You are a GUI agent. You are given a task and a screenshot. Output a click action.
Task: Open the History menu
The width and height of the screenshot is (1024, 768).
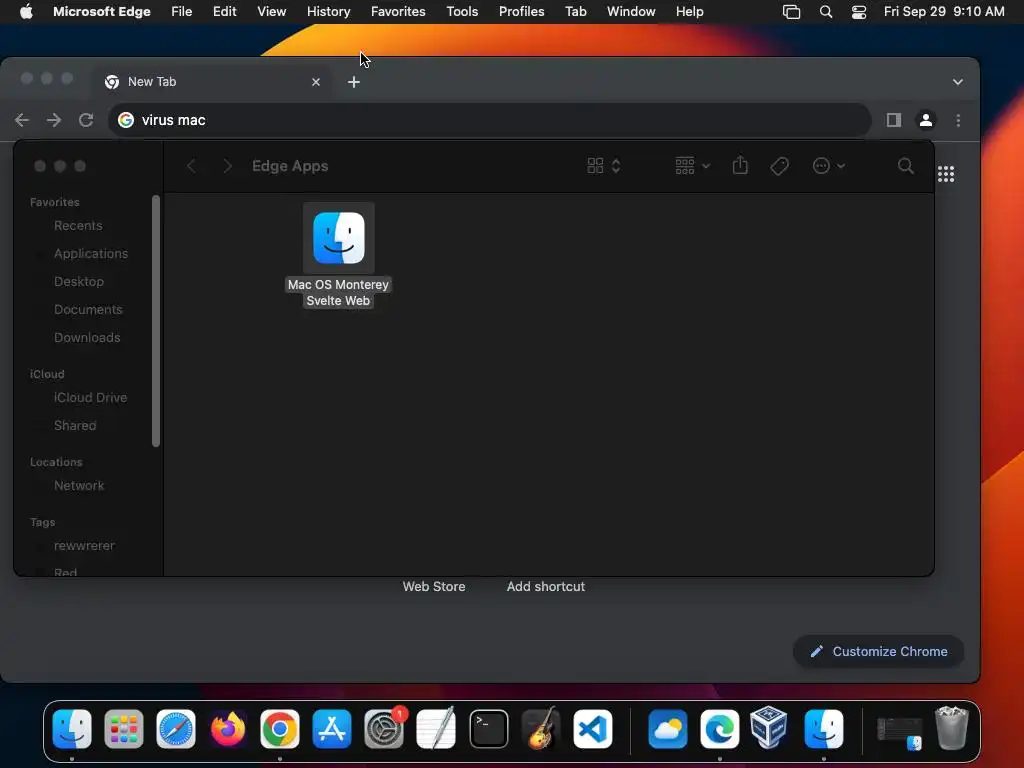[x=328, y=12]
